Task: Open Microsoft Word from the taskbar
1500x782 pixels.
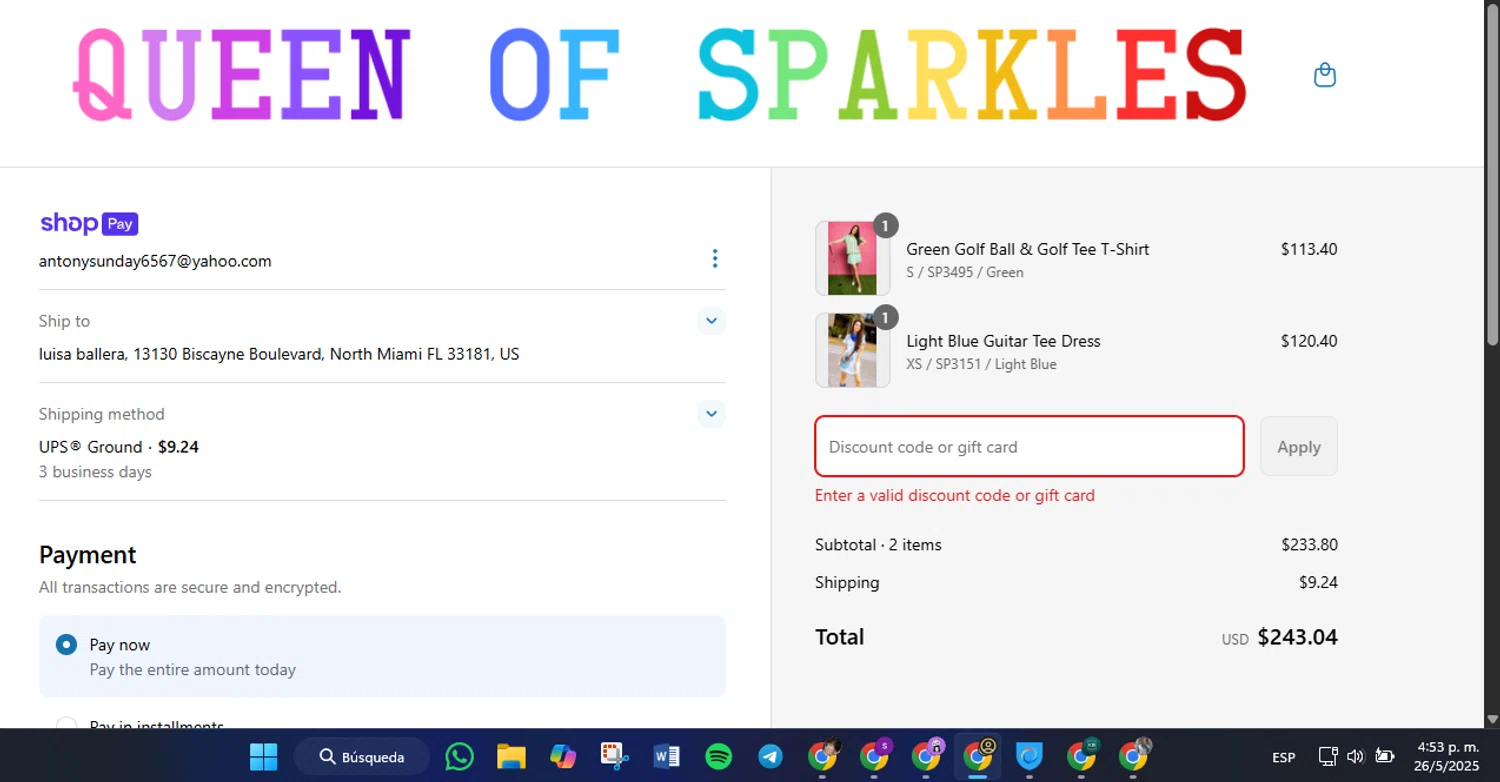Action: (667, 757)
